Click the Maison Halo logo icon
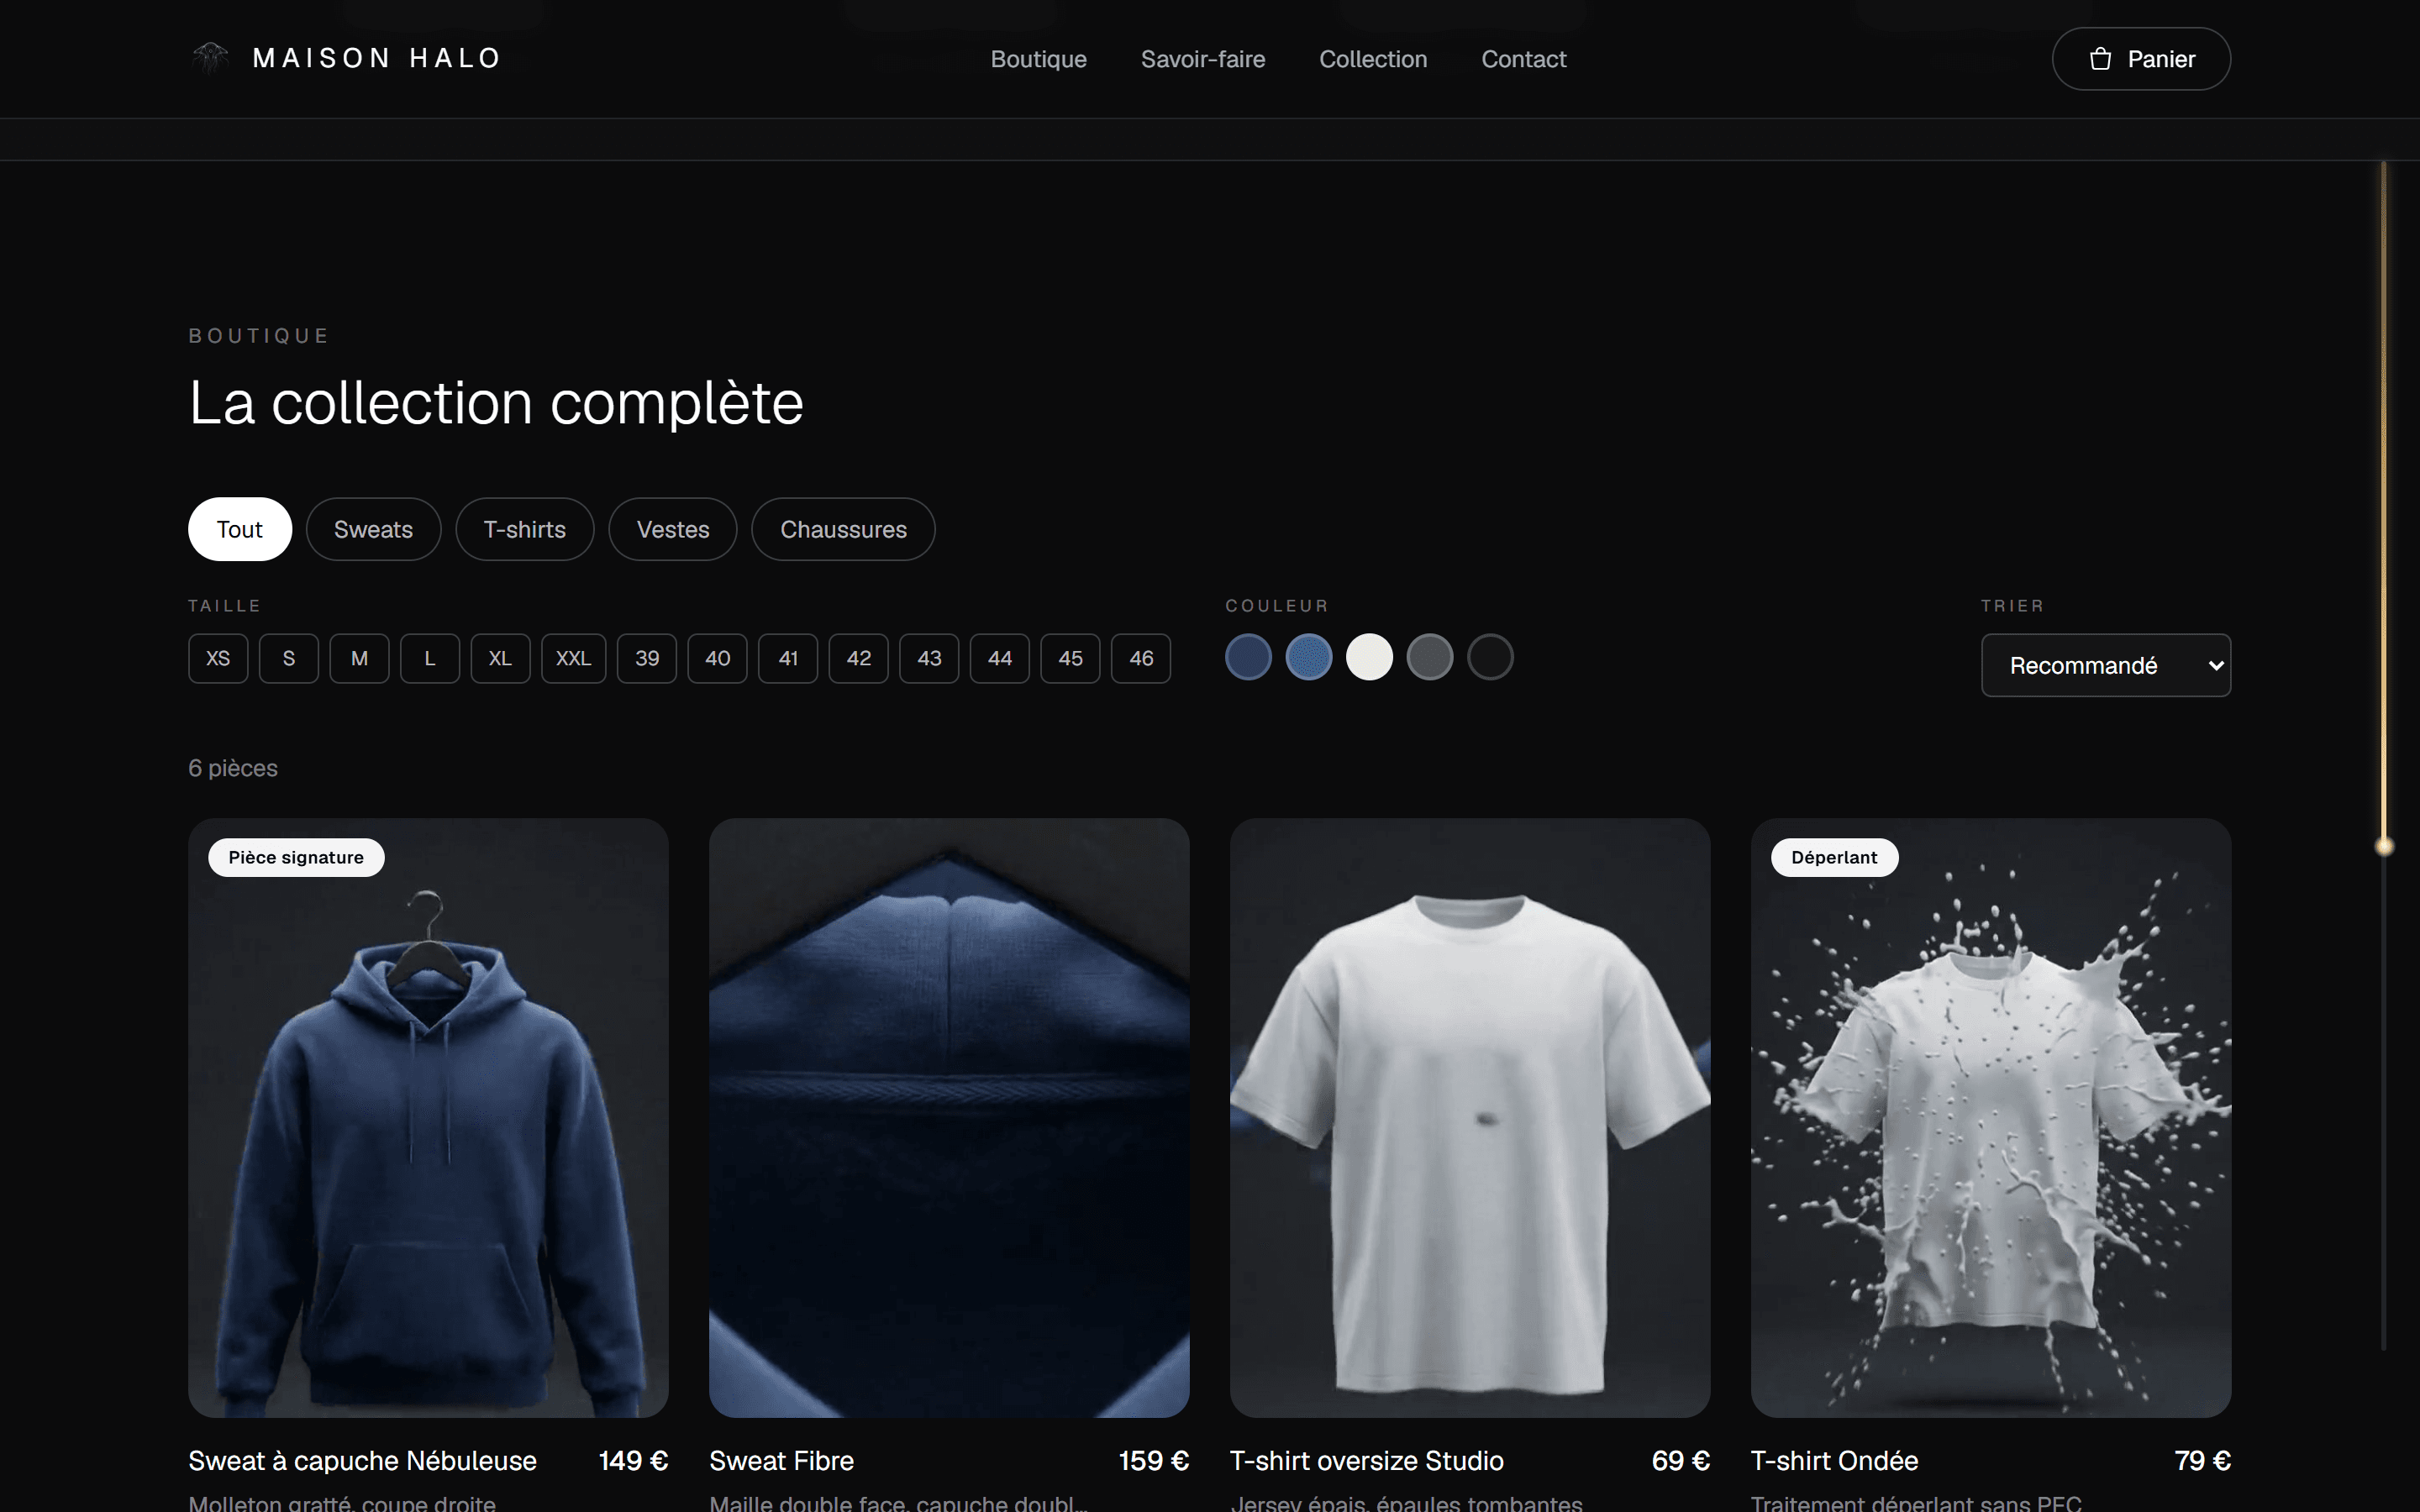 [210, 58]
